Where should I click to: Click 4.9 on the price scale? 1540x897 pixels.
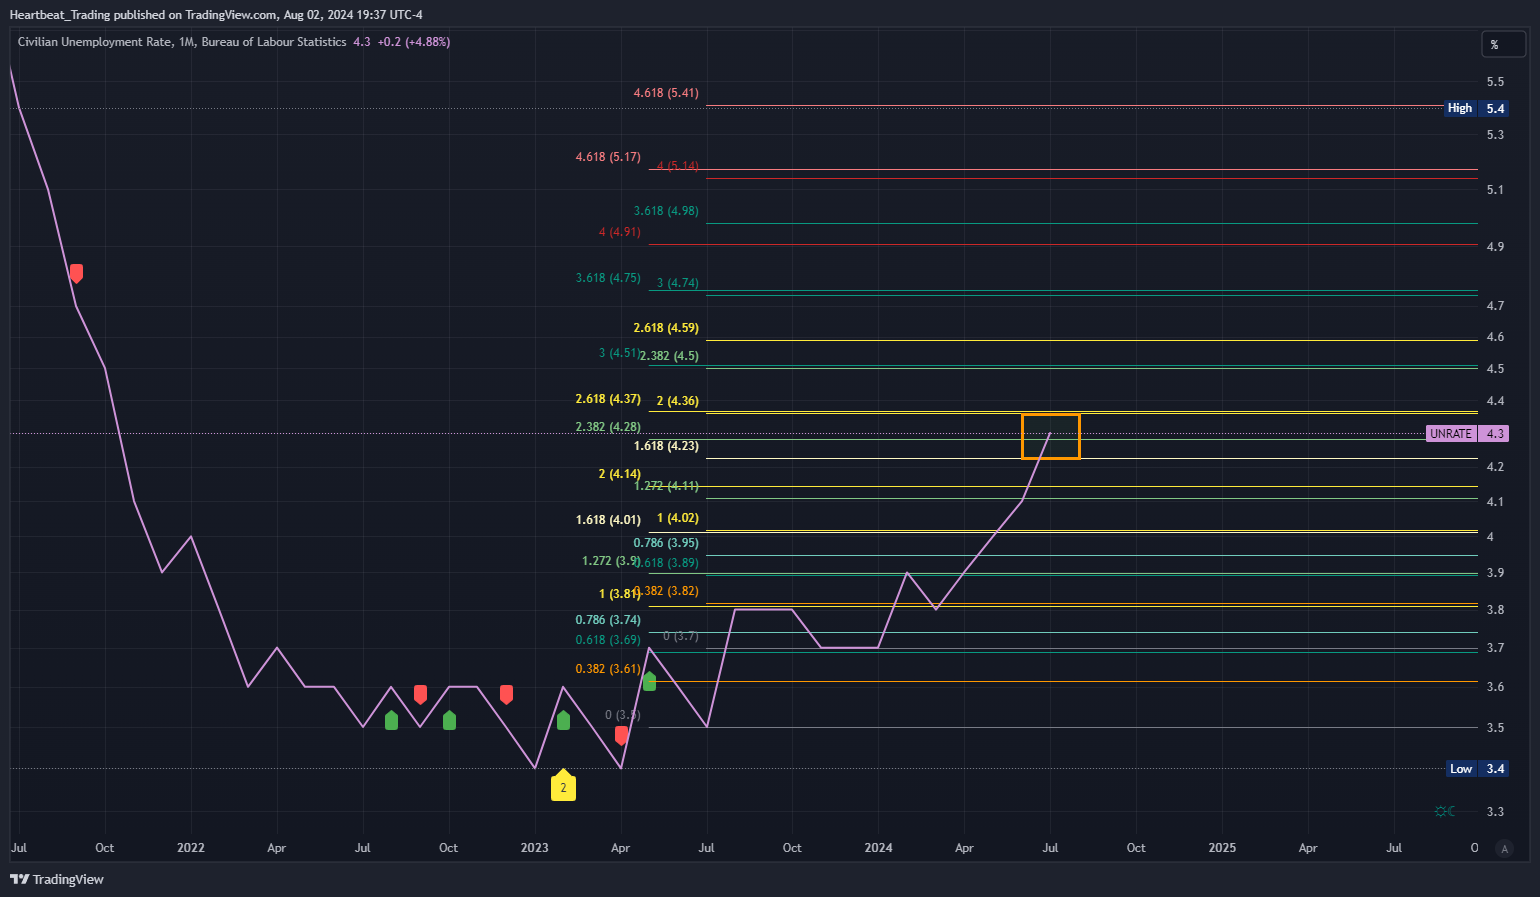pyautogui.click(x=1495, y=247)
